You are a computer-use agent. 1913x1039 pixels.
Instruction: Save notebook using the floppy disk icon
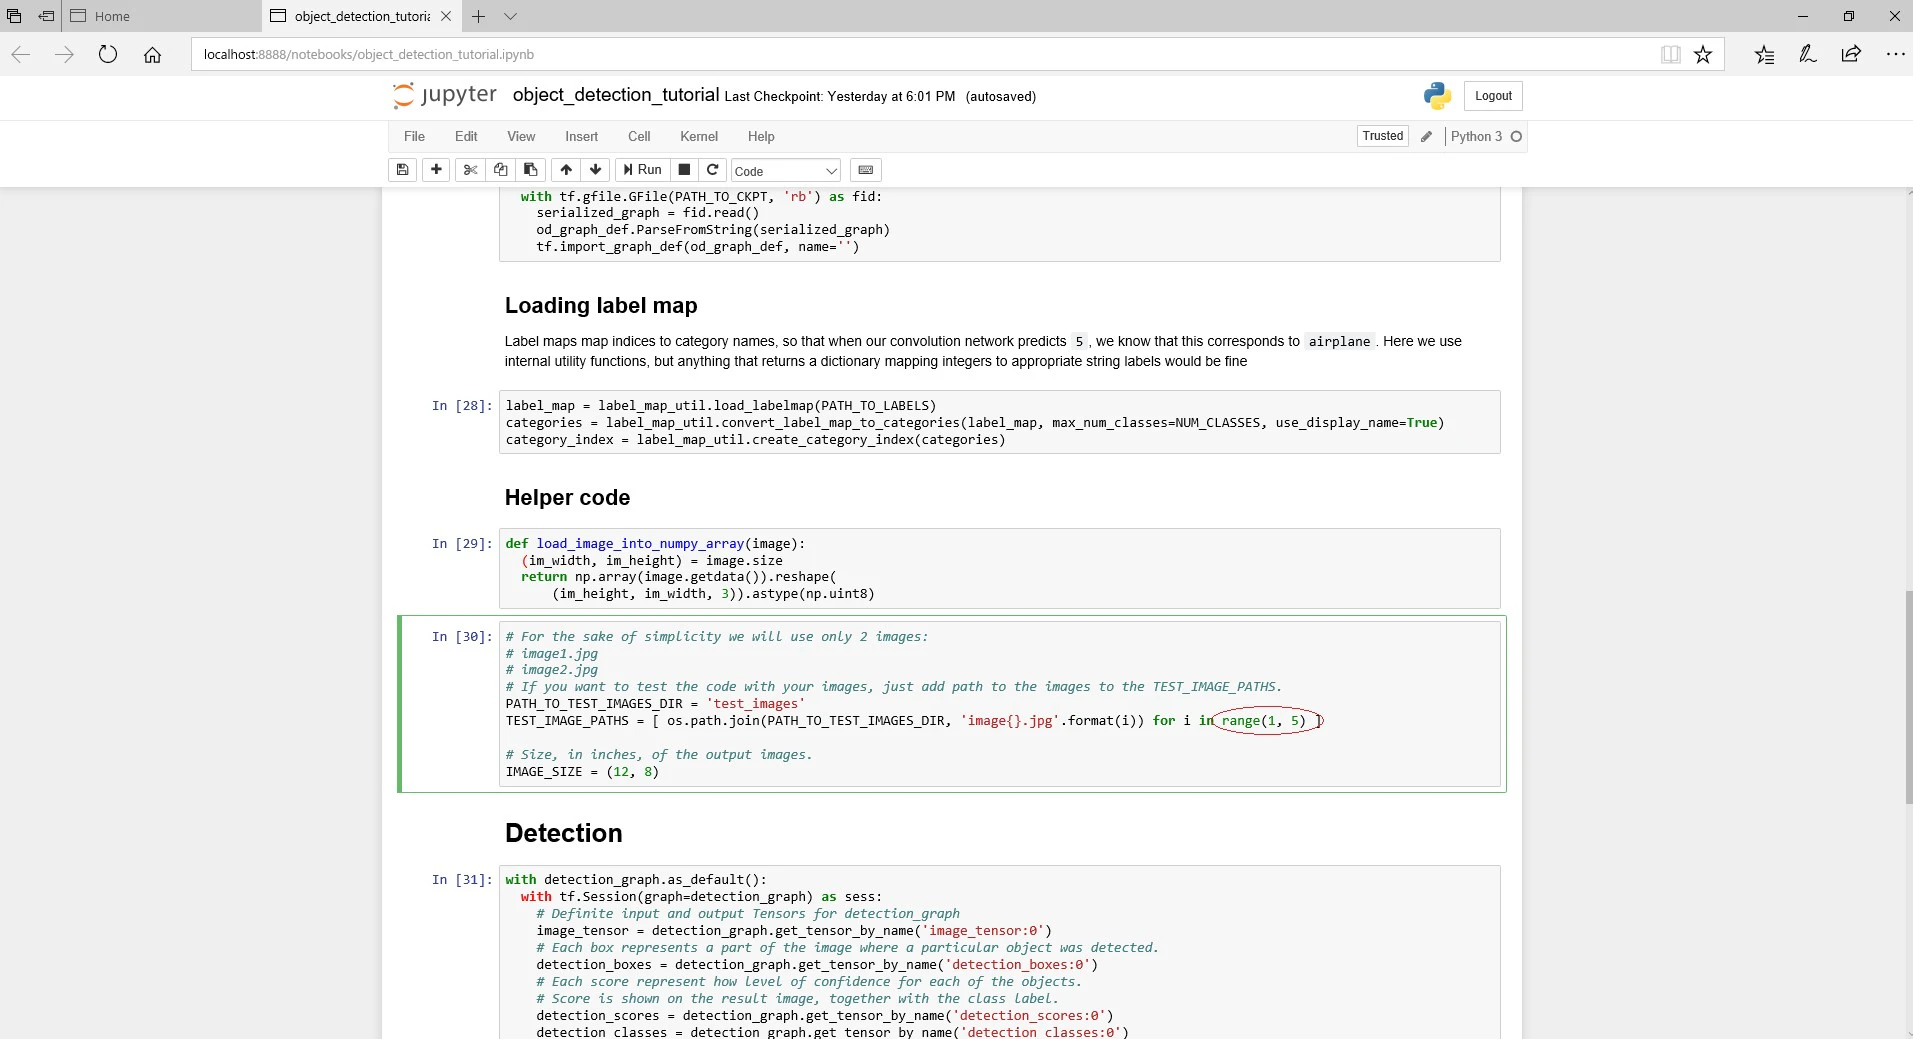pos(402,170)
